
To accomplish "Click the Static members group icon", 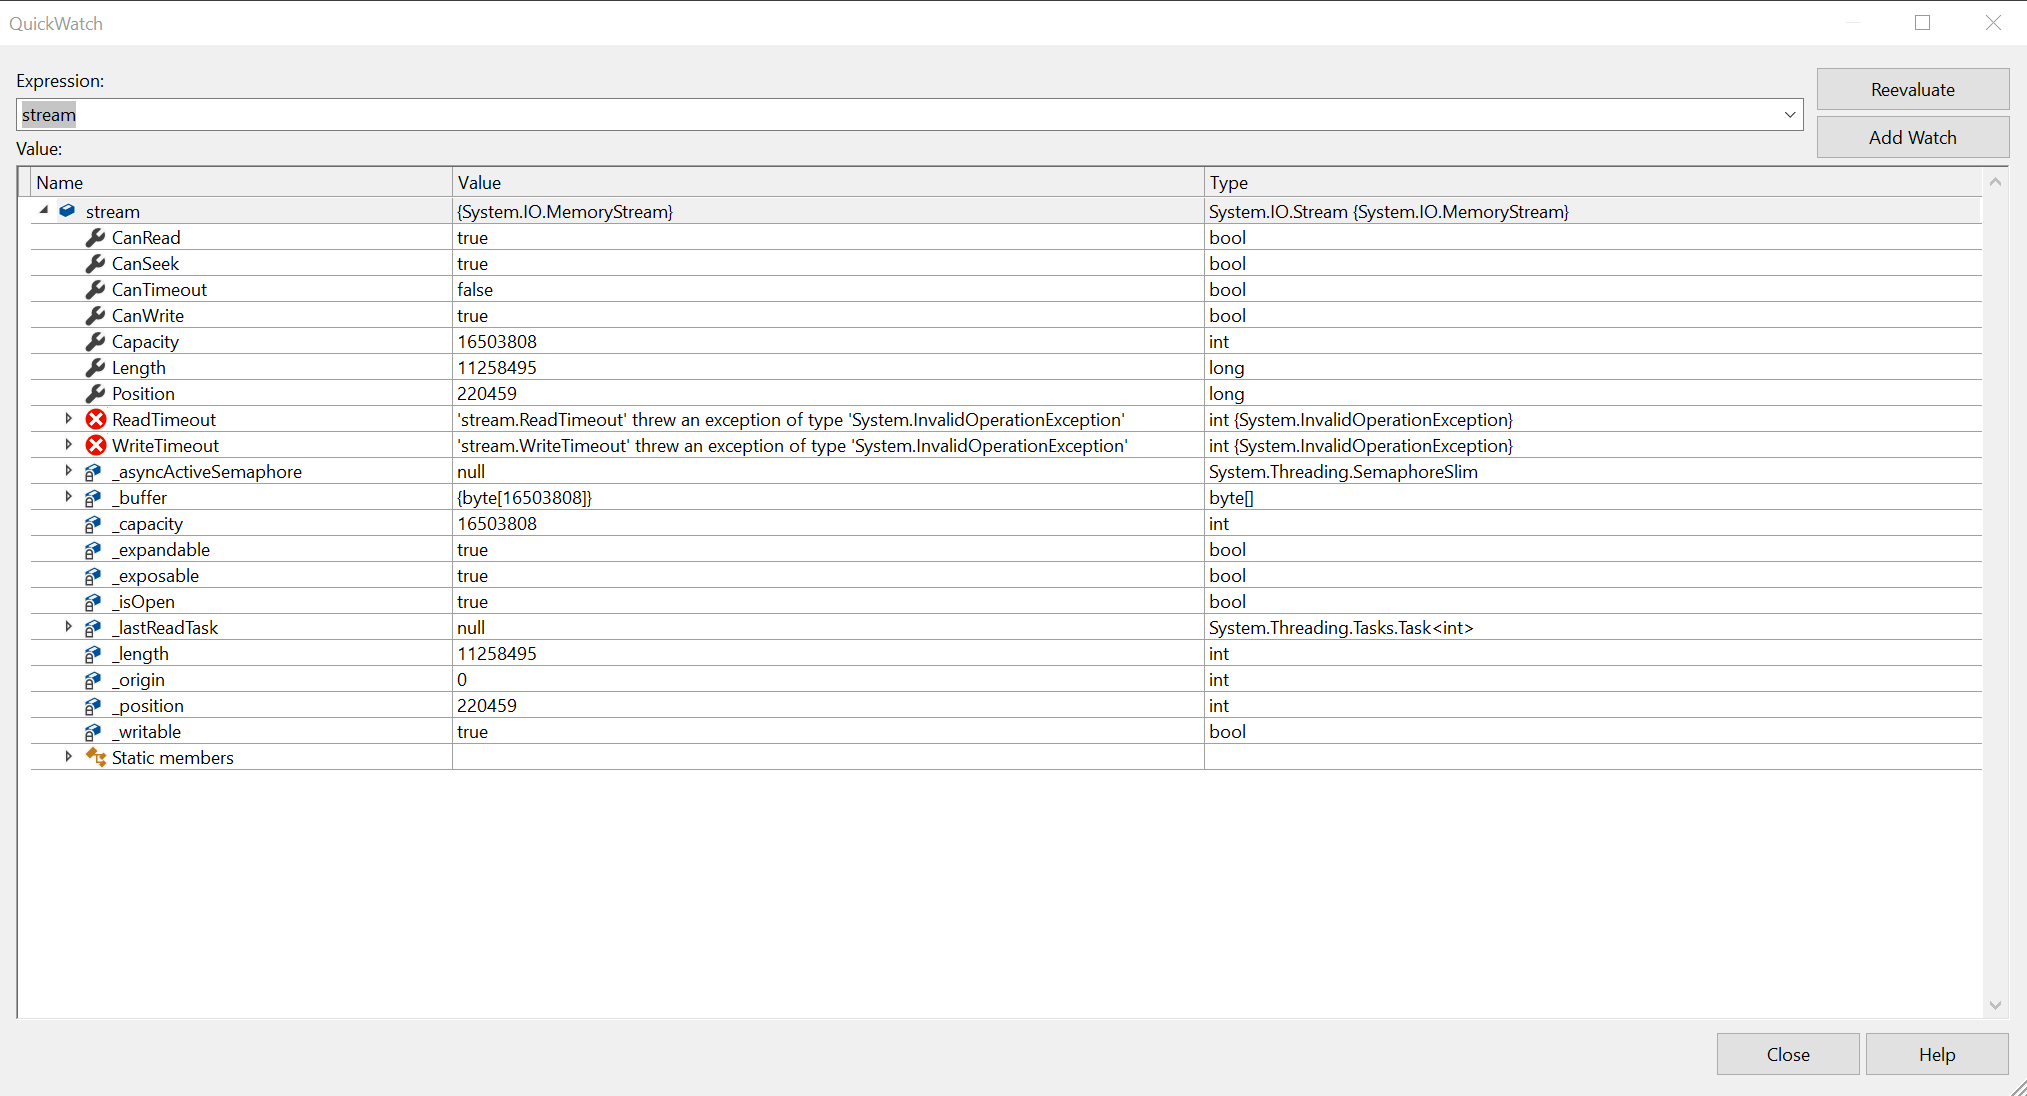I will tap(95, 757).
